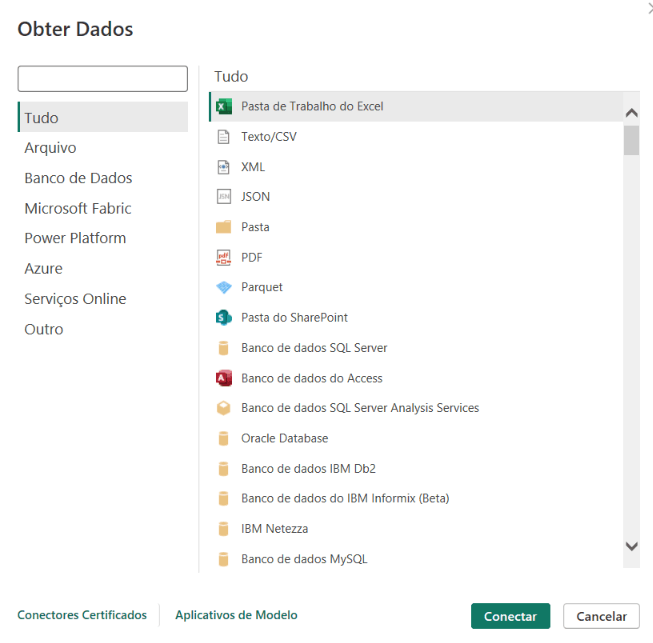The width and height of the screenshot is (653, 643).
Task: Select IBM Informix (Beta) label
Action: click(345, 498)
